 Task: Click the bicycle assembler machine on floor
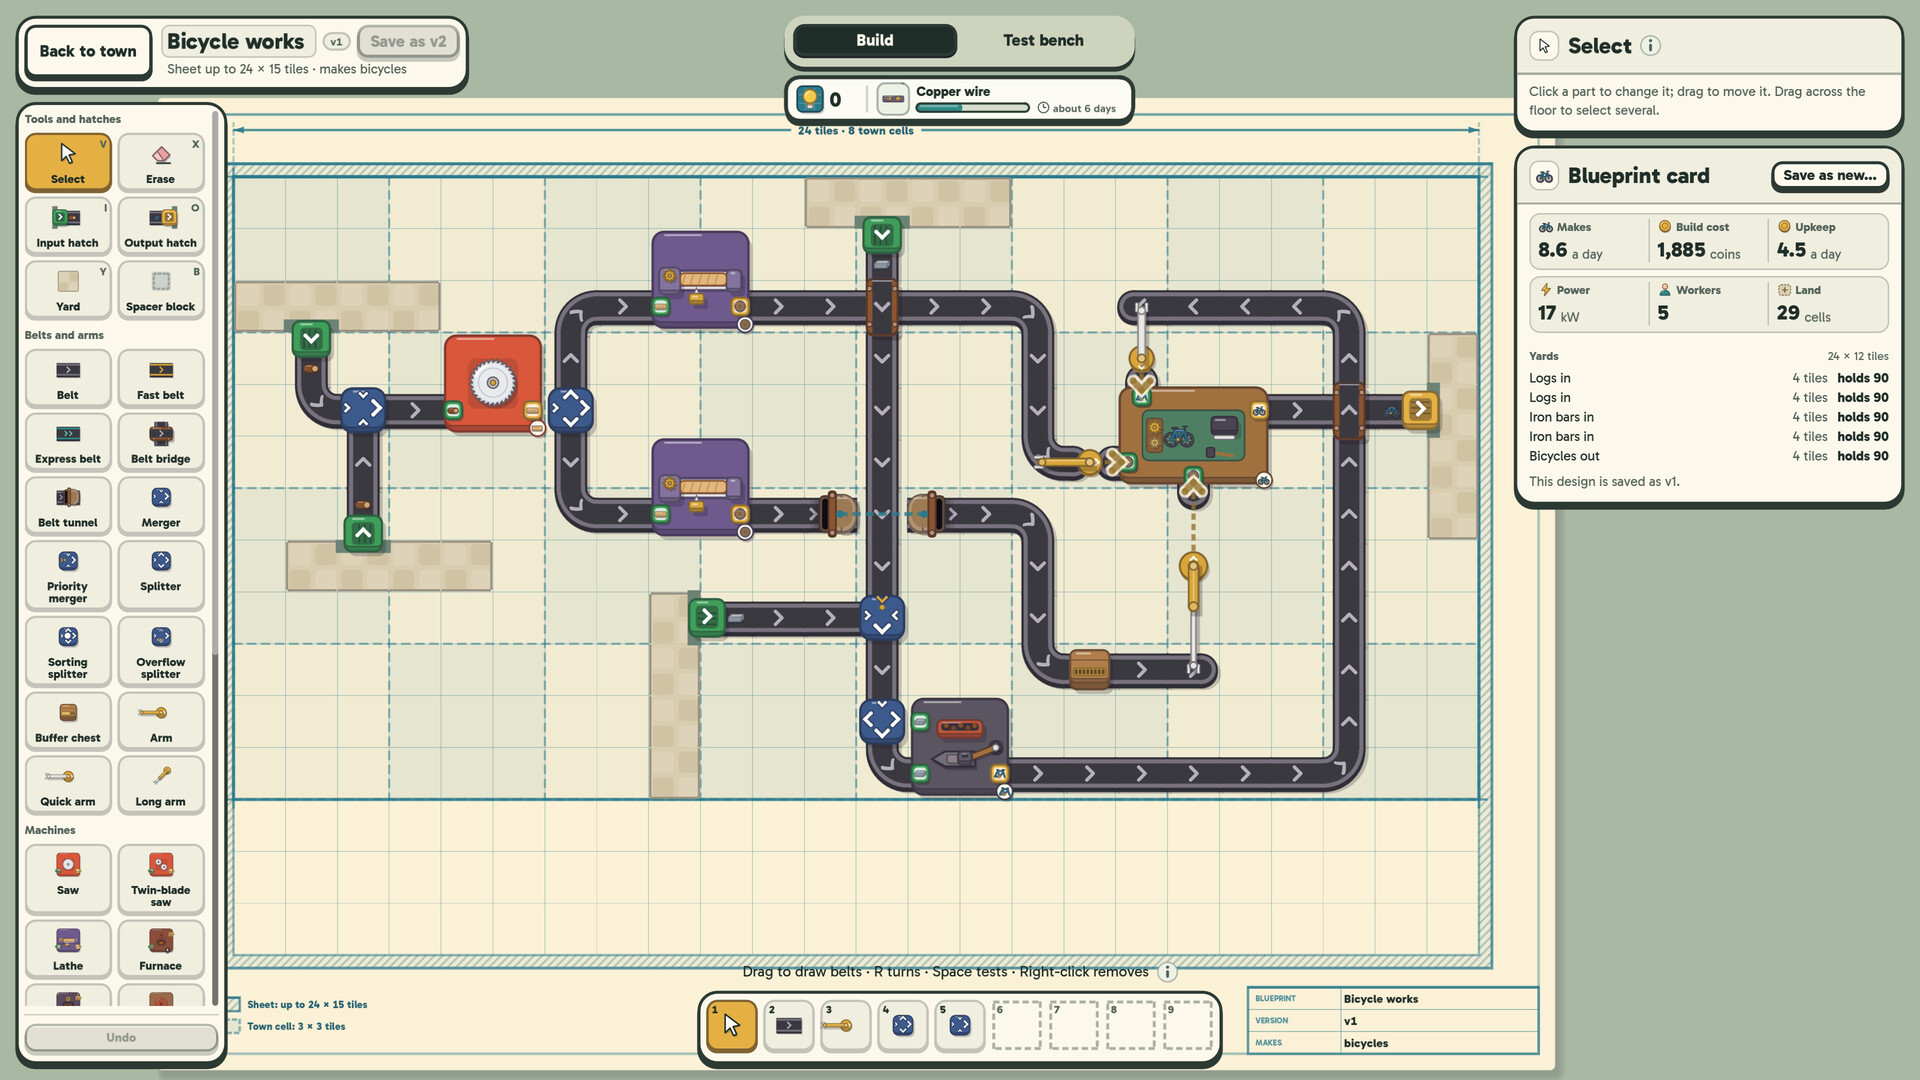(x=1193, y=435)
